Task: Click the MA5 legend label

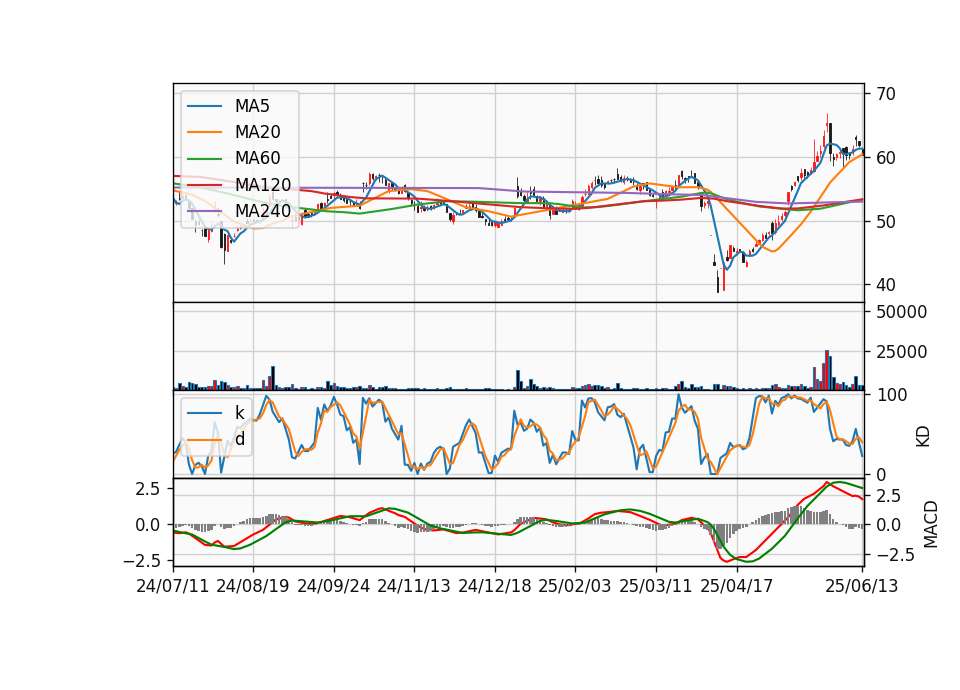Action: [x=252, y=106]
